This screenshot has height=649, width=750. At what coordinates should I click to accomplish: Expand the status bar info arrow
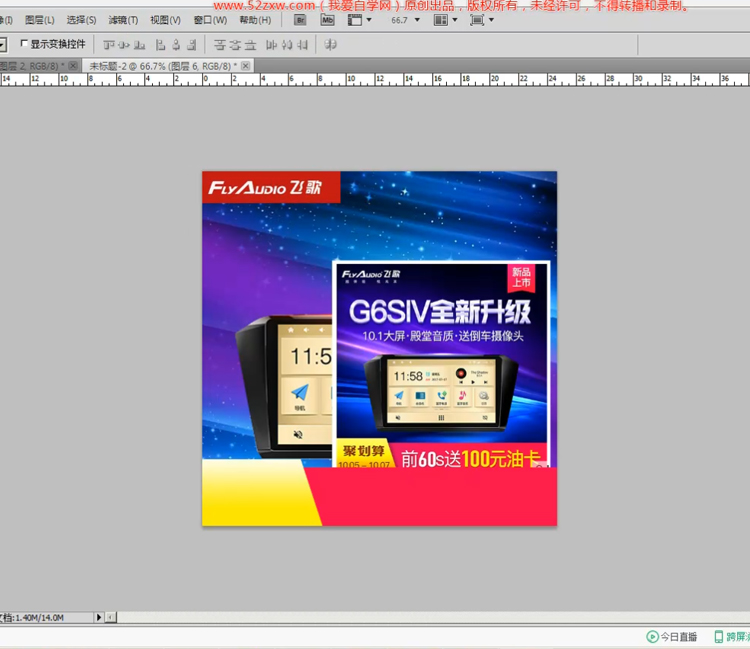[x=99, y=617]
